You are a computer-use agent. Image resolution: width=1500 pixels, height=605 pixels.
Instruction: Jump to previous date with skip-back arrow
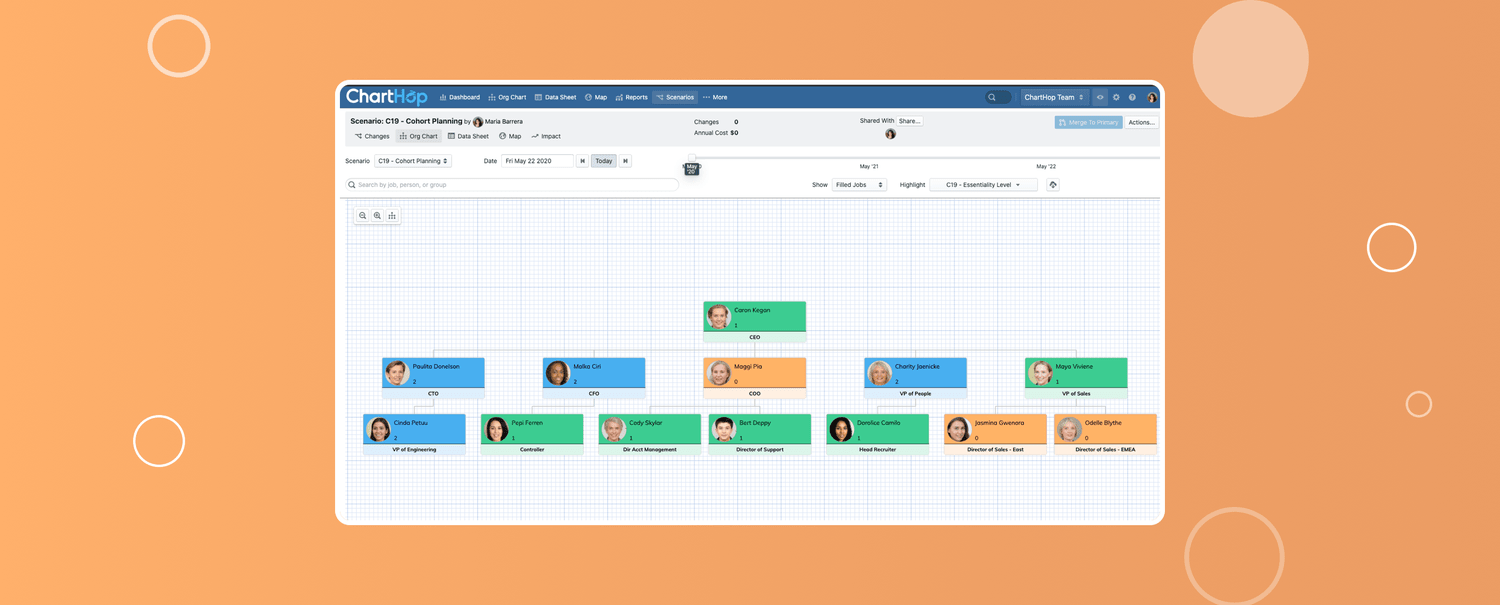(583, 161)
